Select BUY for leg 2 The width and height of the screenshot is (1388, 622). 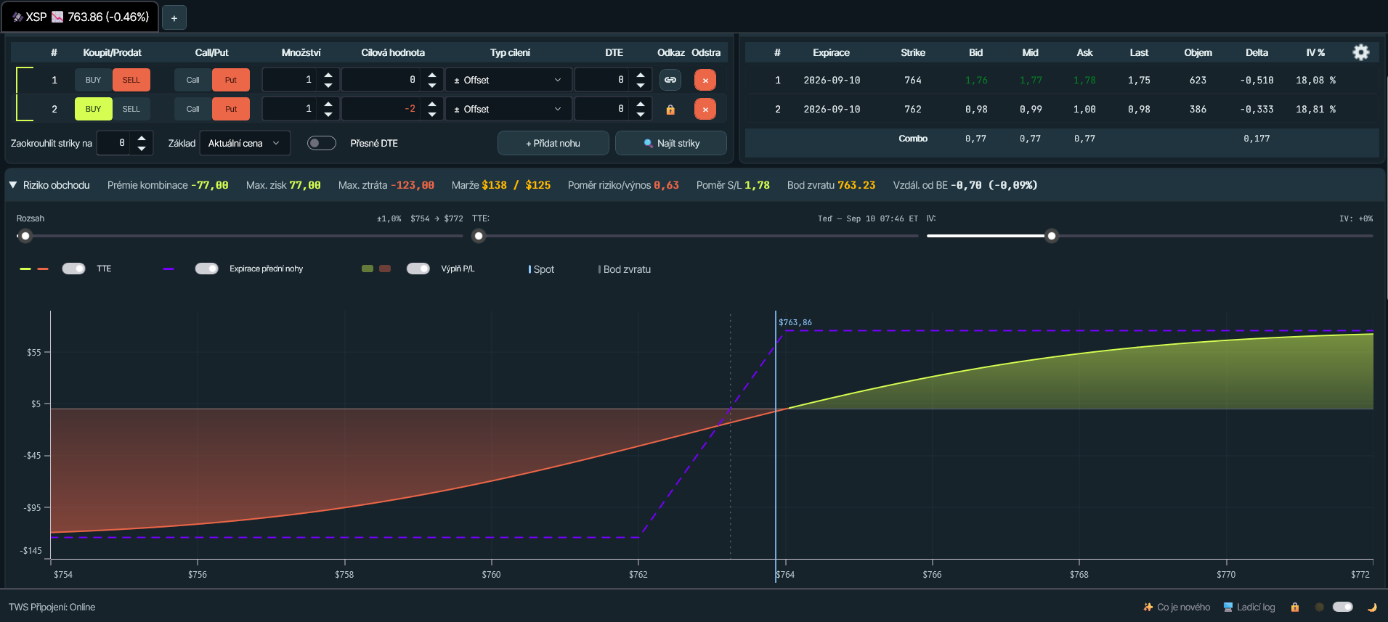pos(93,109)
